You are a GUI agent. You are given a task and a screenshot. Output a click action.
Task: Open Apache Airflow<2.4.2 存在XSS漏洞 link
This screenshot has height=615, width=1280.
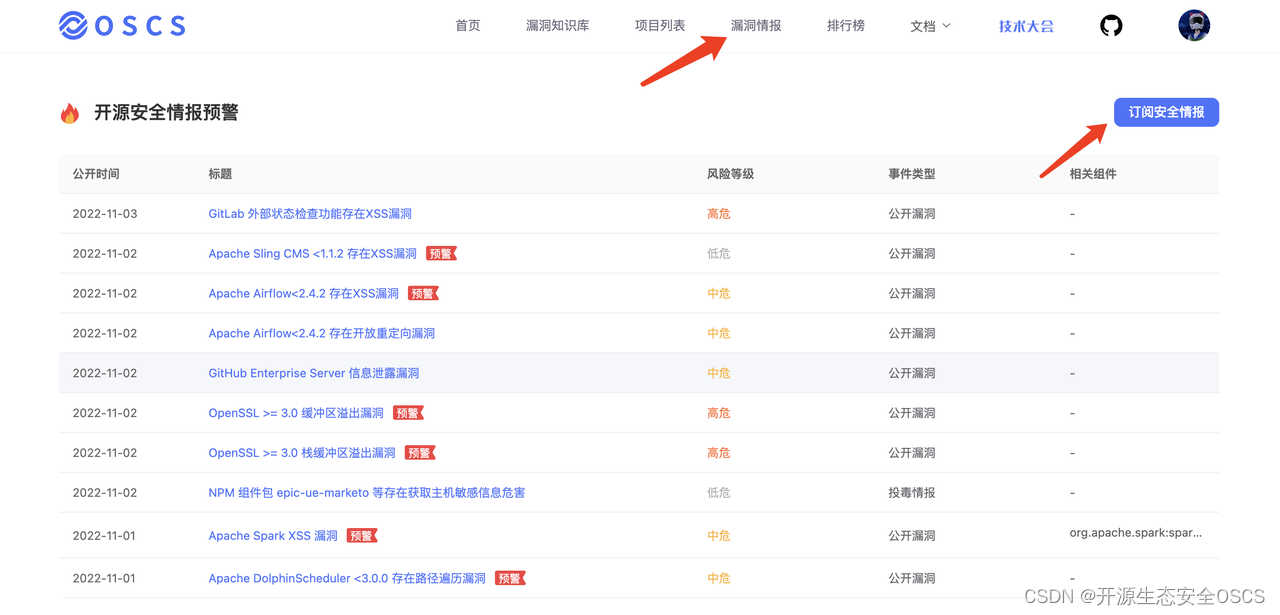[x=303, y=294]
